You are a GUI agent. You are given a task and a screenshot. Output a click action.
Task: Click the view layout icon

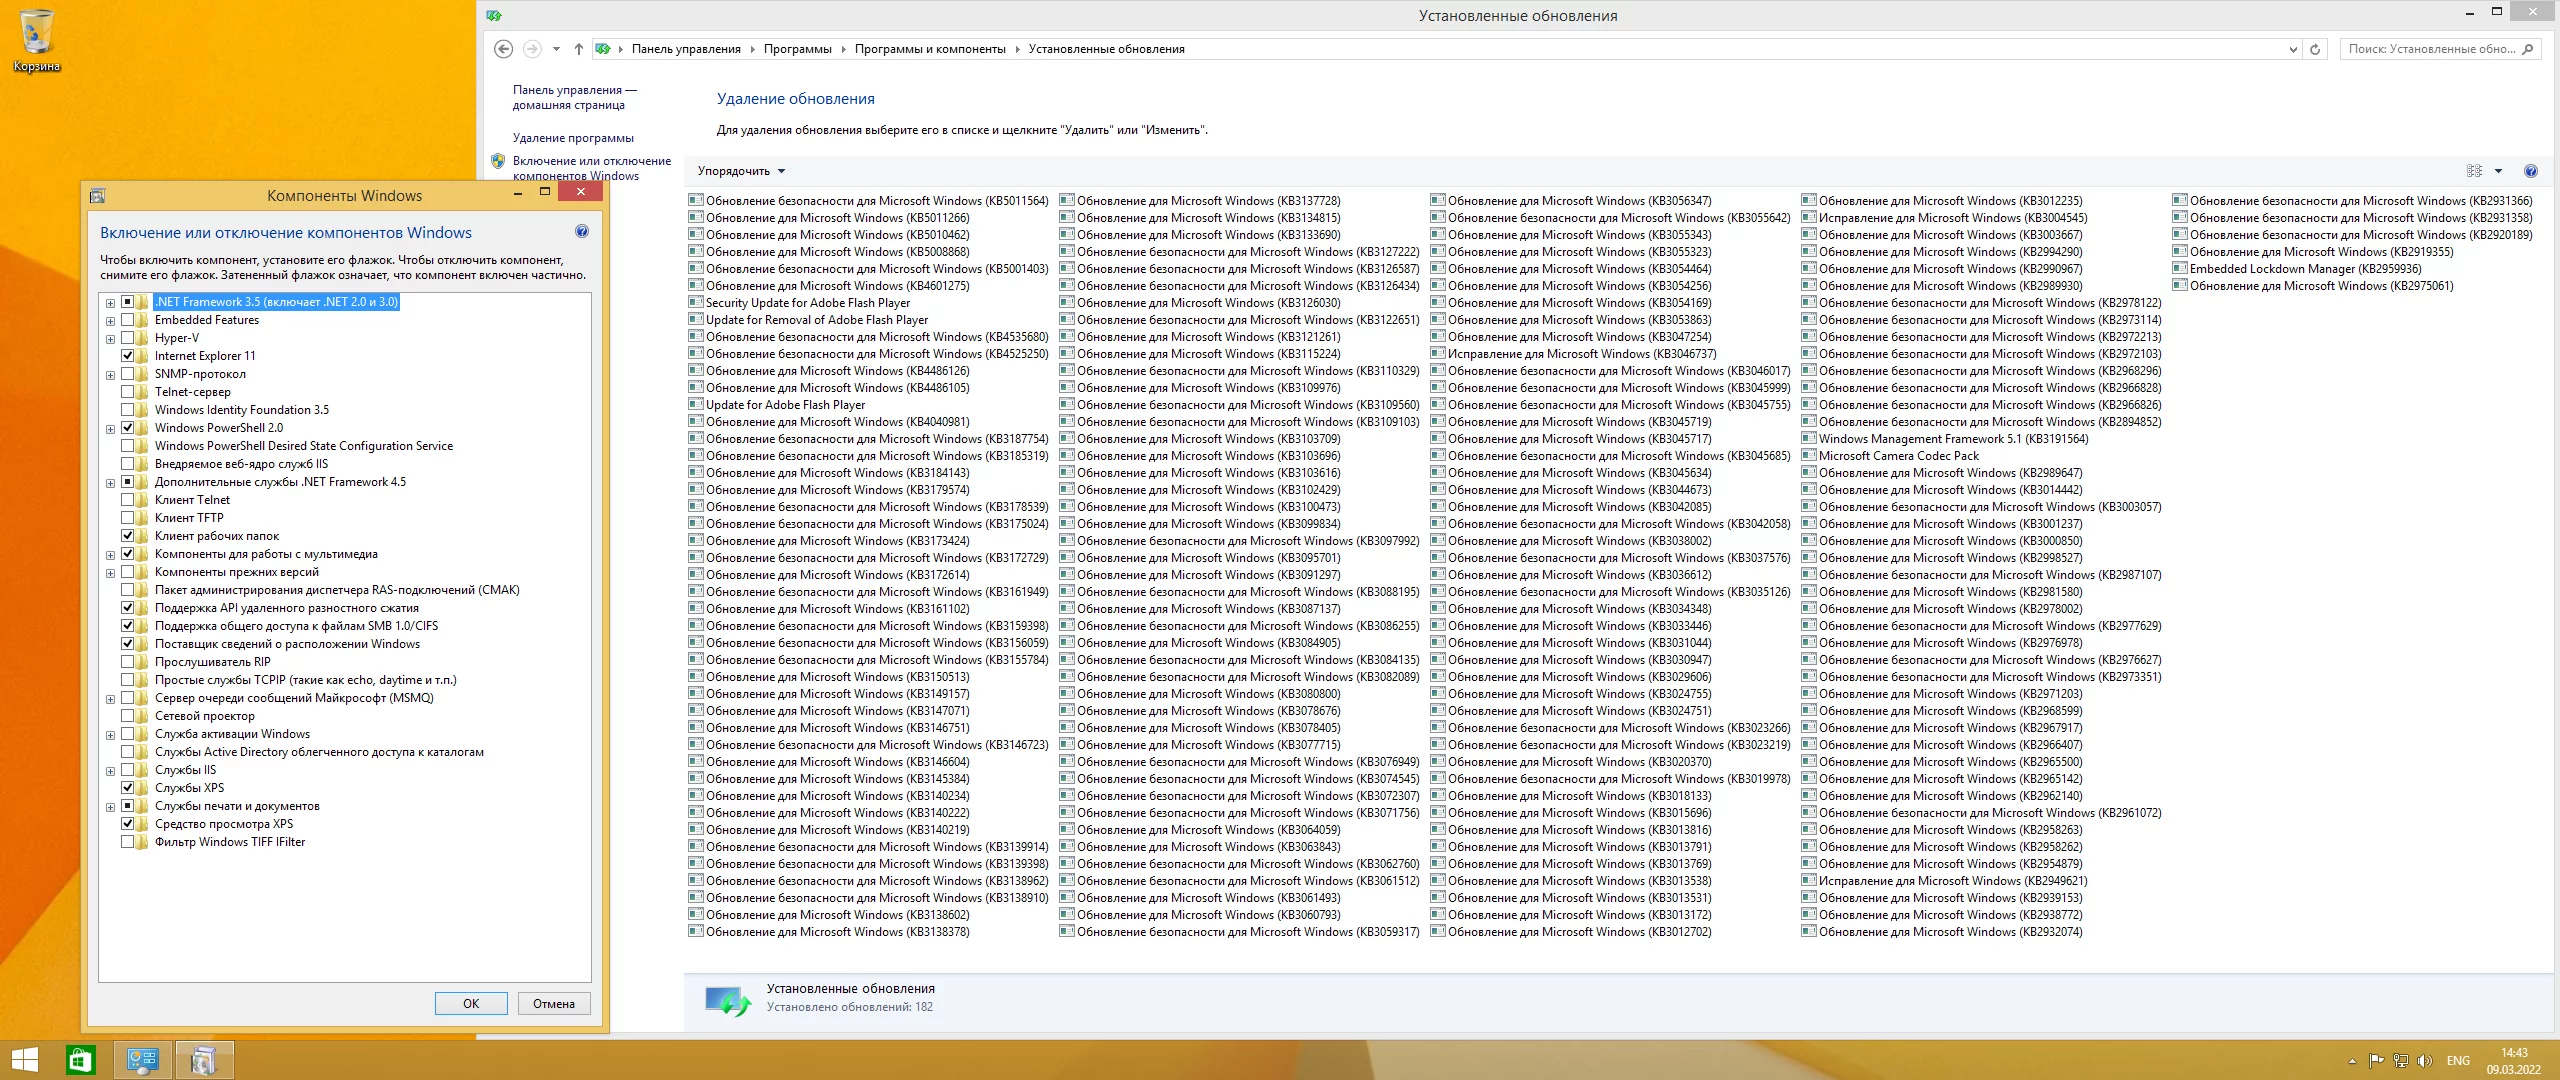[2474, 171]
